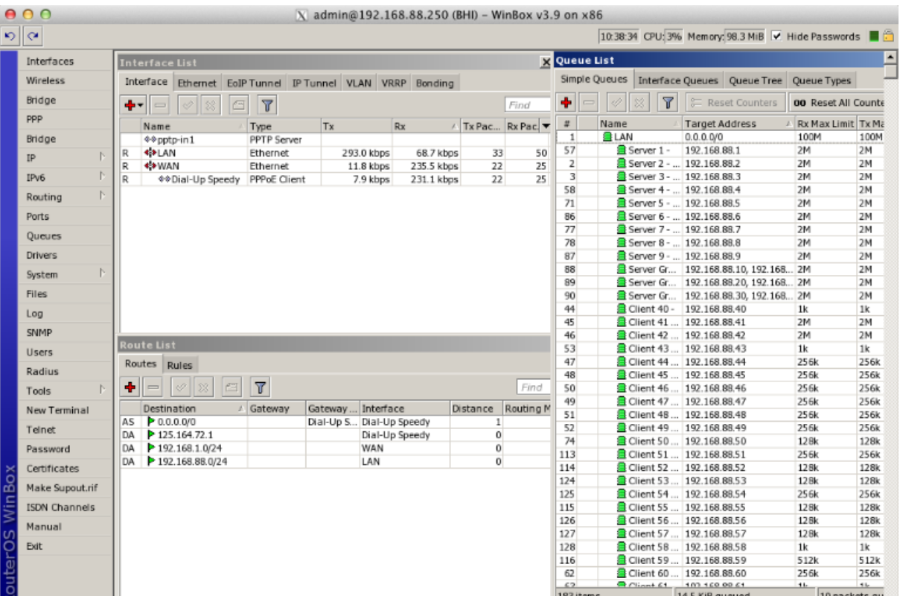Toggle the Hide Passwords checkbox

click(777, 36)
